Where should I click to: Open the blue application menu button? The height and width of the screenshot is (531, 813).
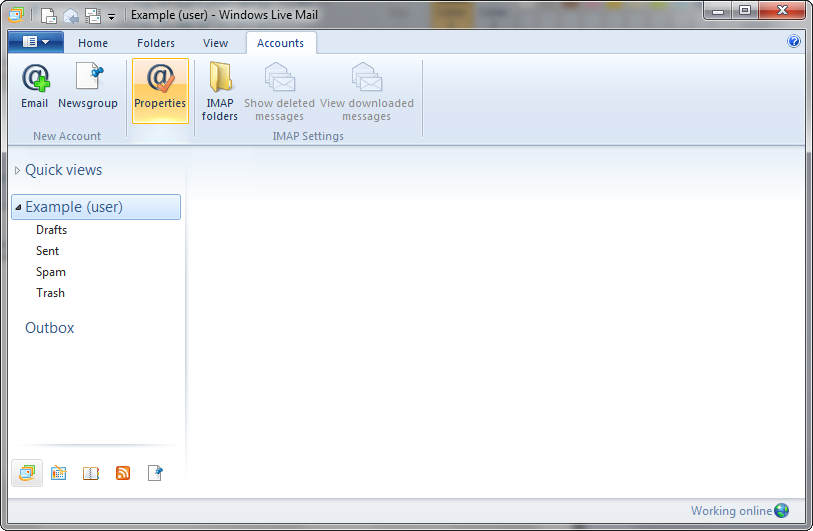(x=35, y=42)
